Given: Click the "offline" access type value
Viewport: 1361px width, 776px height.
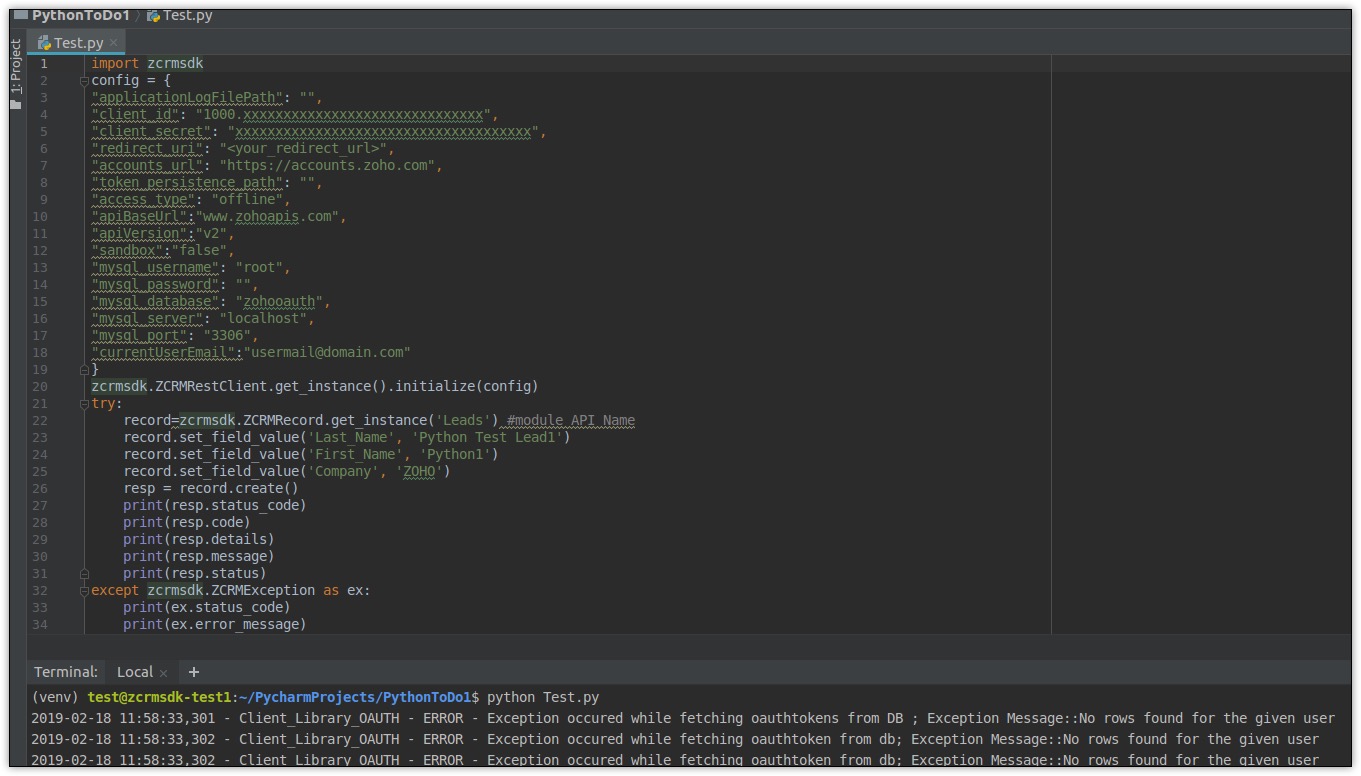Looking at the screenshot, I should pyautogui.click(x=247, y=199).
